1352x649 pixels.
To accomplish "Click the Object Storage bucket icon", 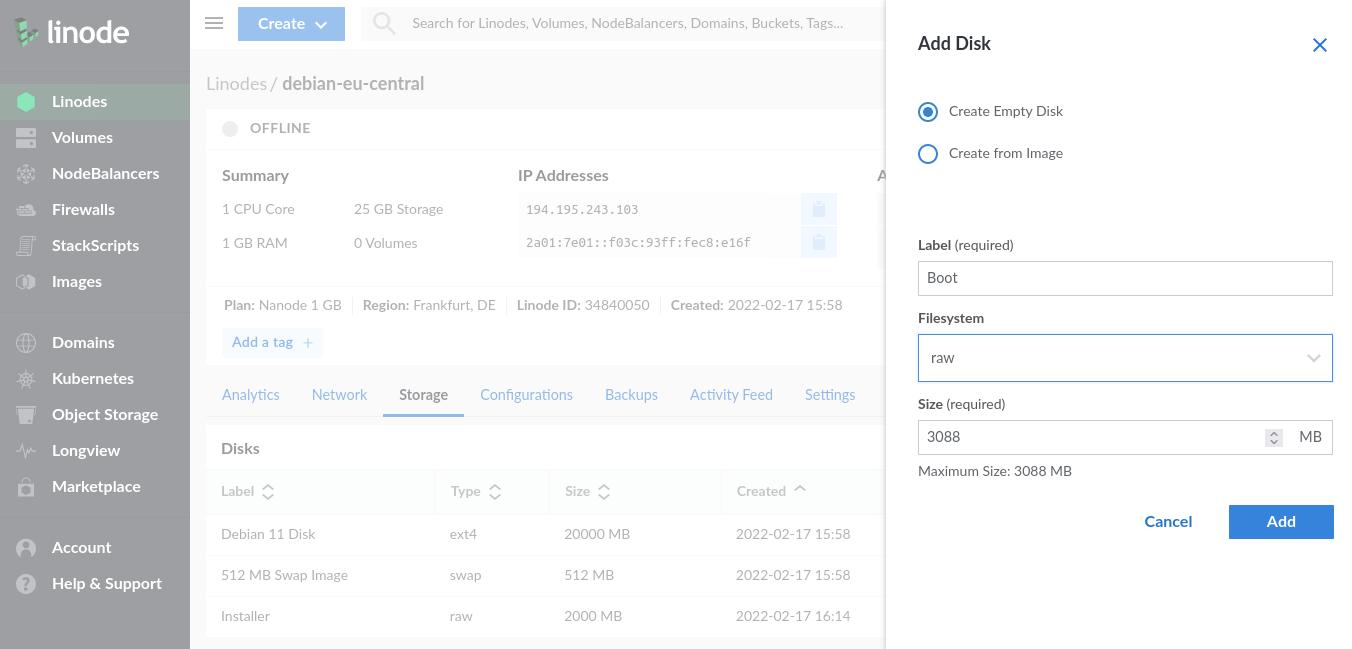I will [x=26, y=415].
